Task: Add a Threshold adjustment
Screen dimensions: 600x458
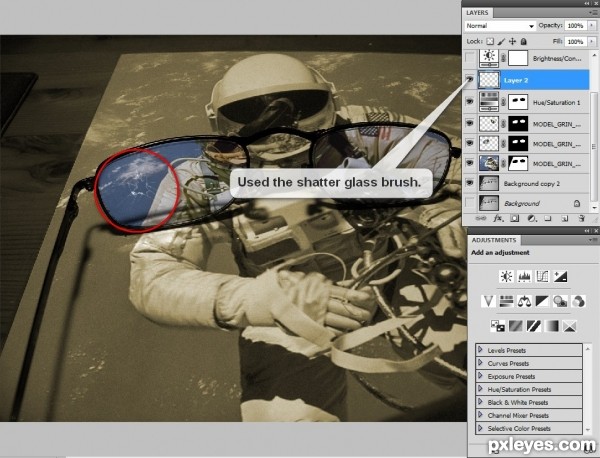Action: coord(533,326)
